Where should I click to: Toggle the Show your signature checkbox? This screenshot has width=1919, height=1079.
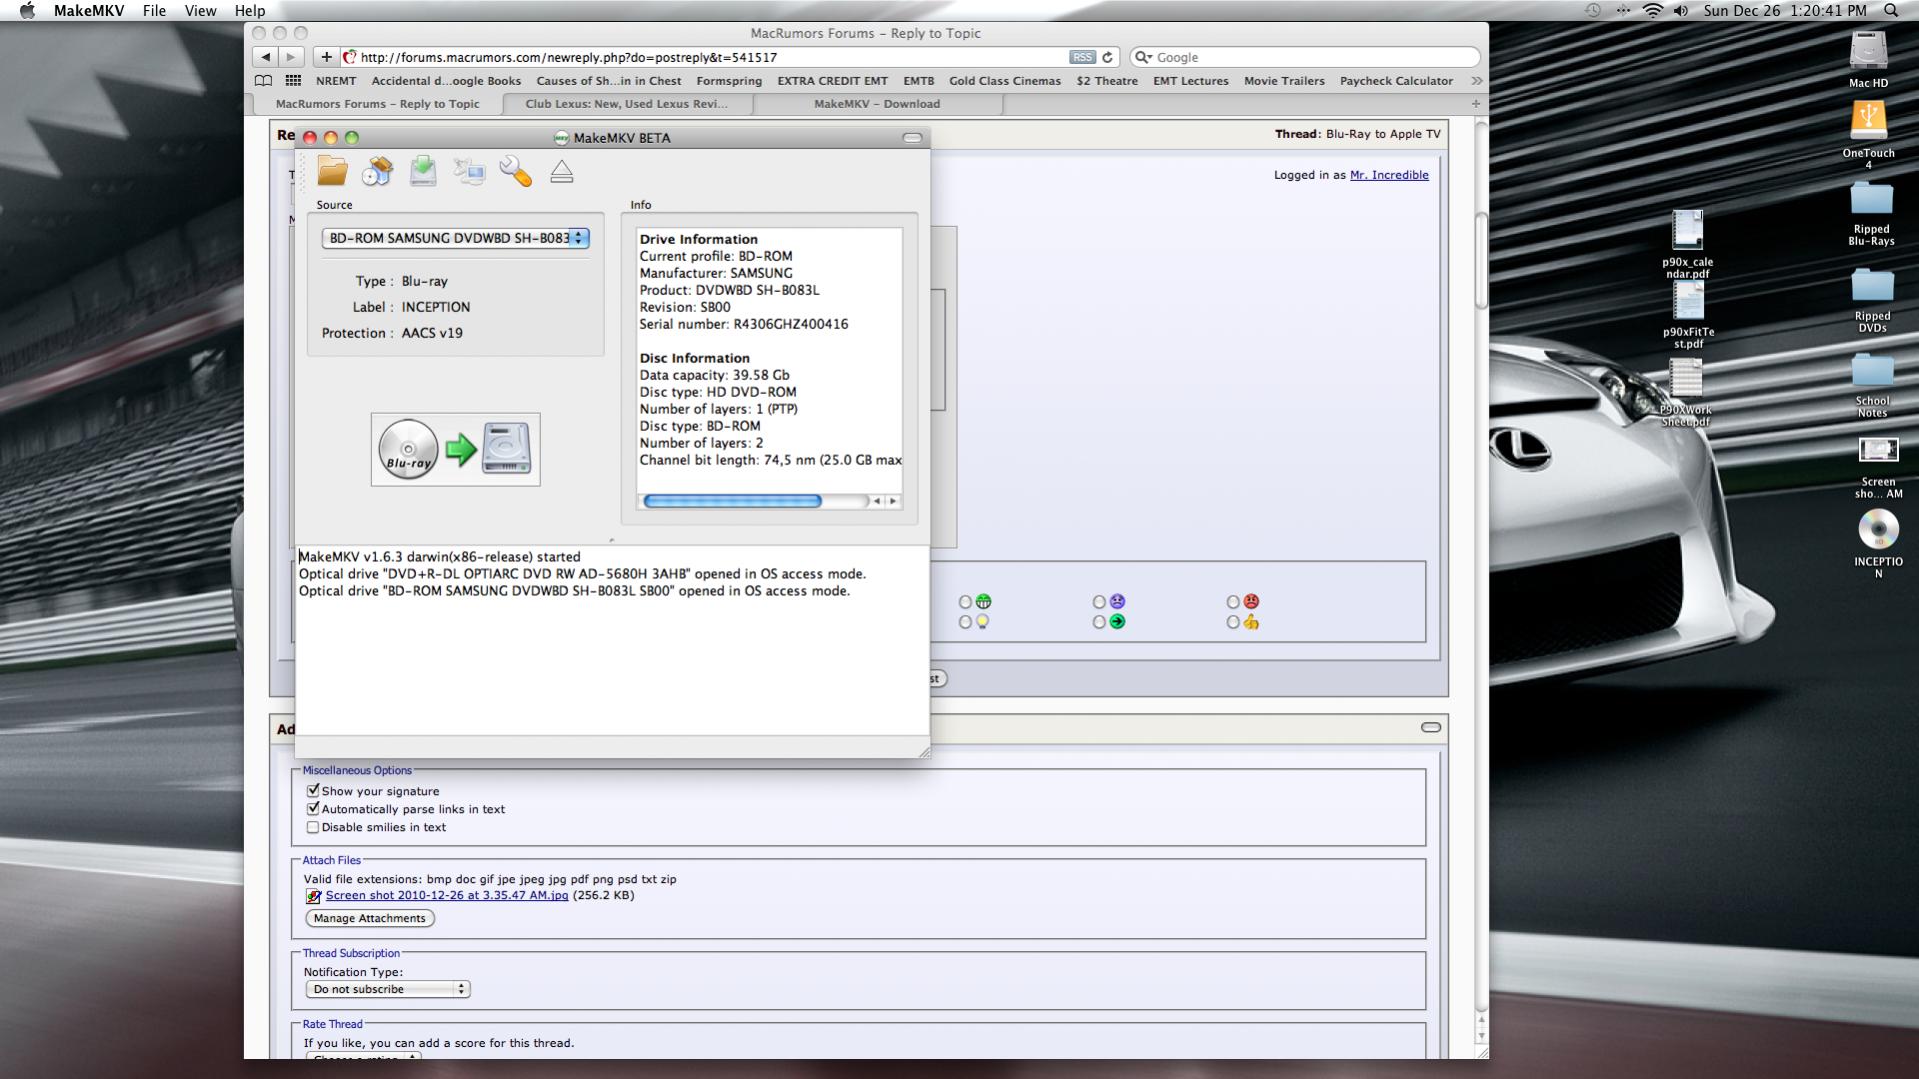click(x=313, y=790)
